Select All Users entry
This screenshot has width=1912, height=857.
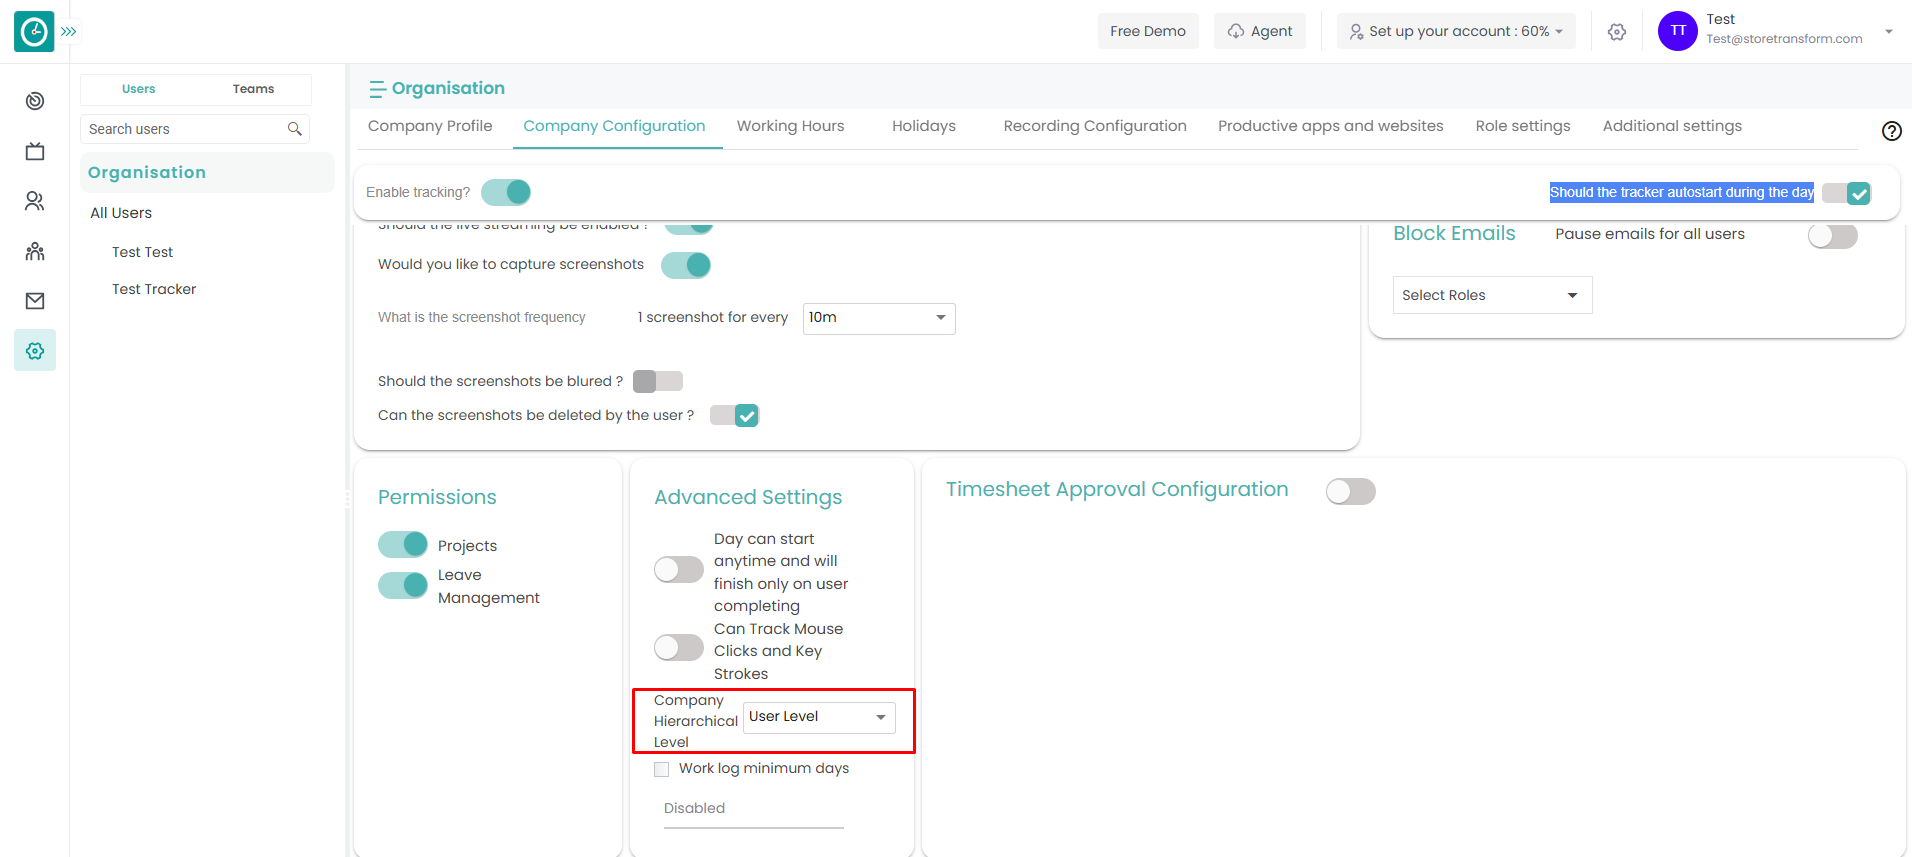click(121, 213)
